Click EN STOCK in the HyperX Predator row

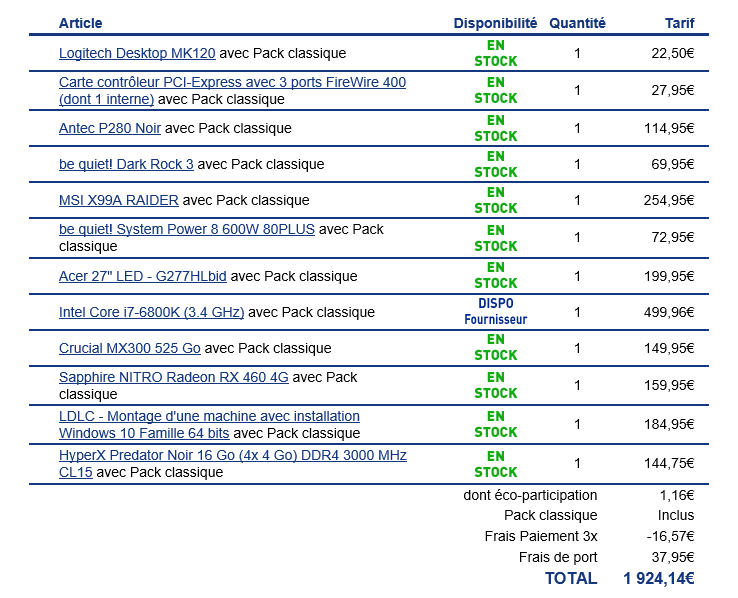(496, 464)
